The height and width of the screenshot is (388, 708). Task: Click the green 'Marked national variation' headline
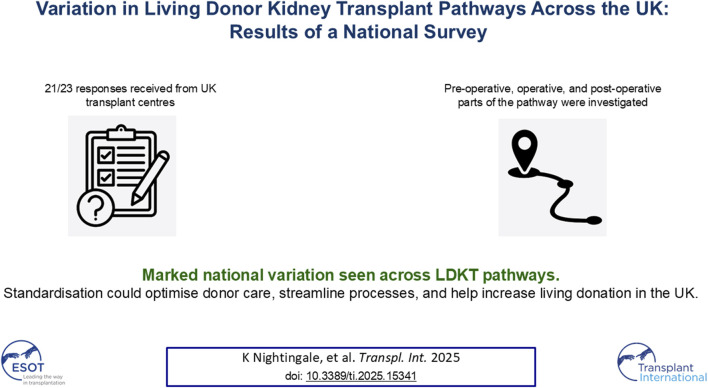coord(351,275)
